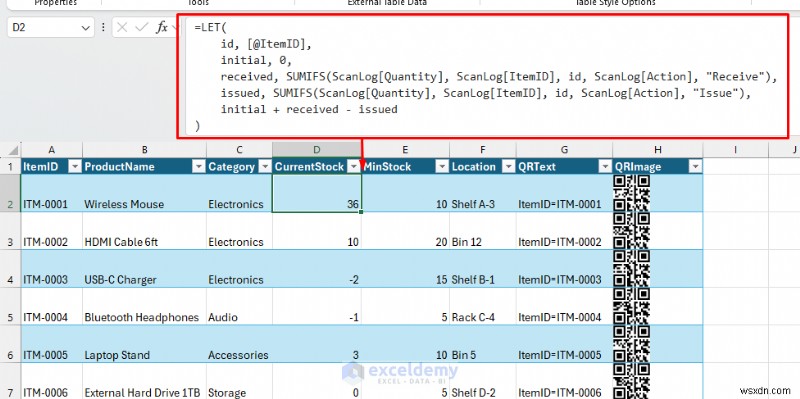The width and height of the screenshot is (800, 399).
Task: Click the cell ItemID=ITM-0001
Action: [564, 193]
